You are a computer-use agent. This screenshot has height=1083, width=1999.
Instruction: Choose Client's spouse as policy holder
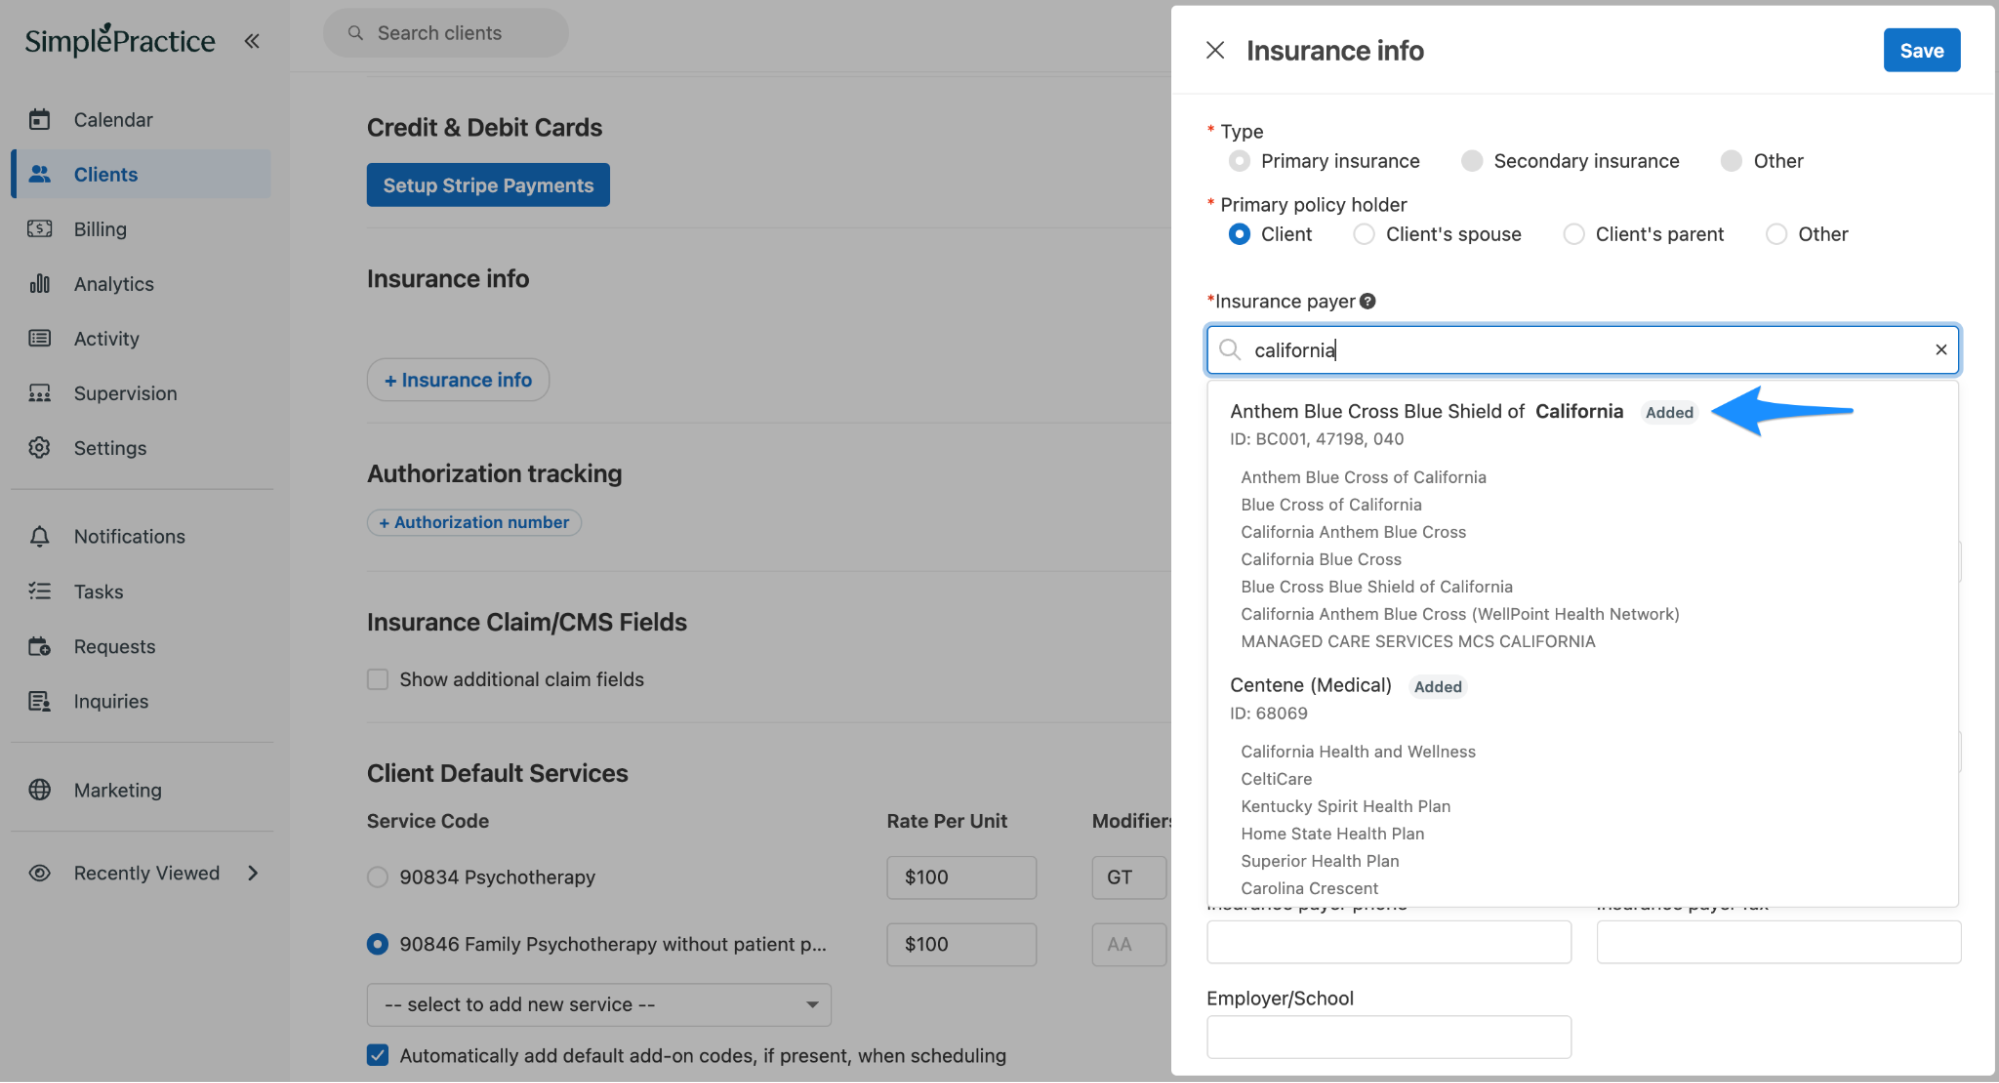[x=1363, y=234]
